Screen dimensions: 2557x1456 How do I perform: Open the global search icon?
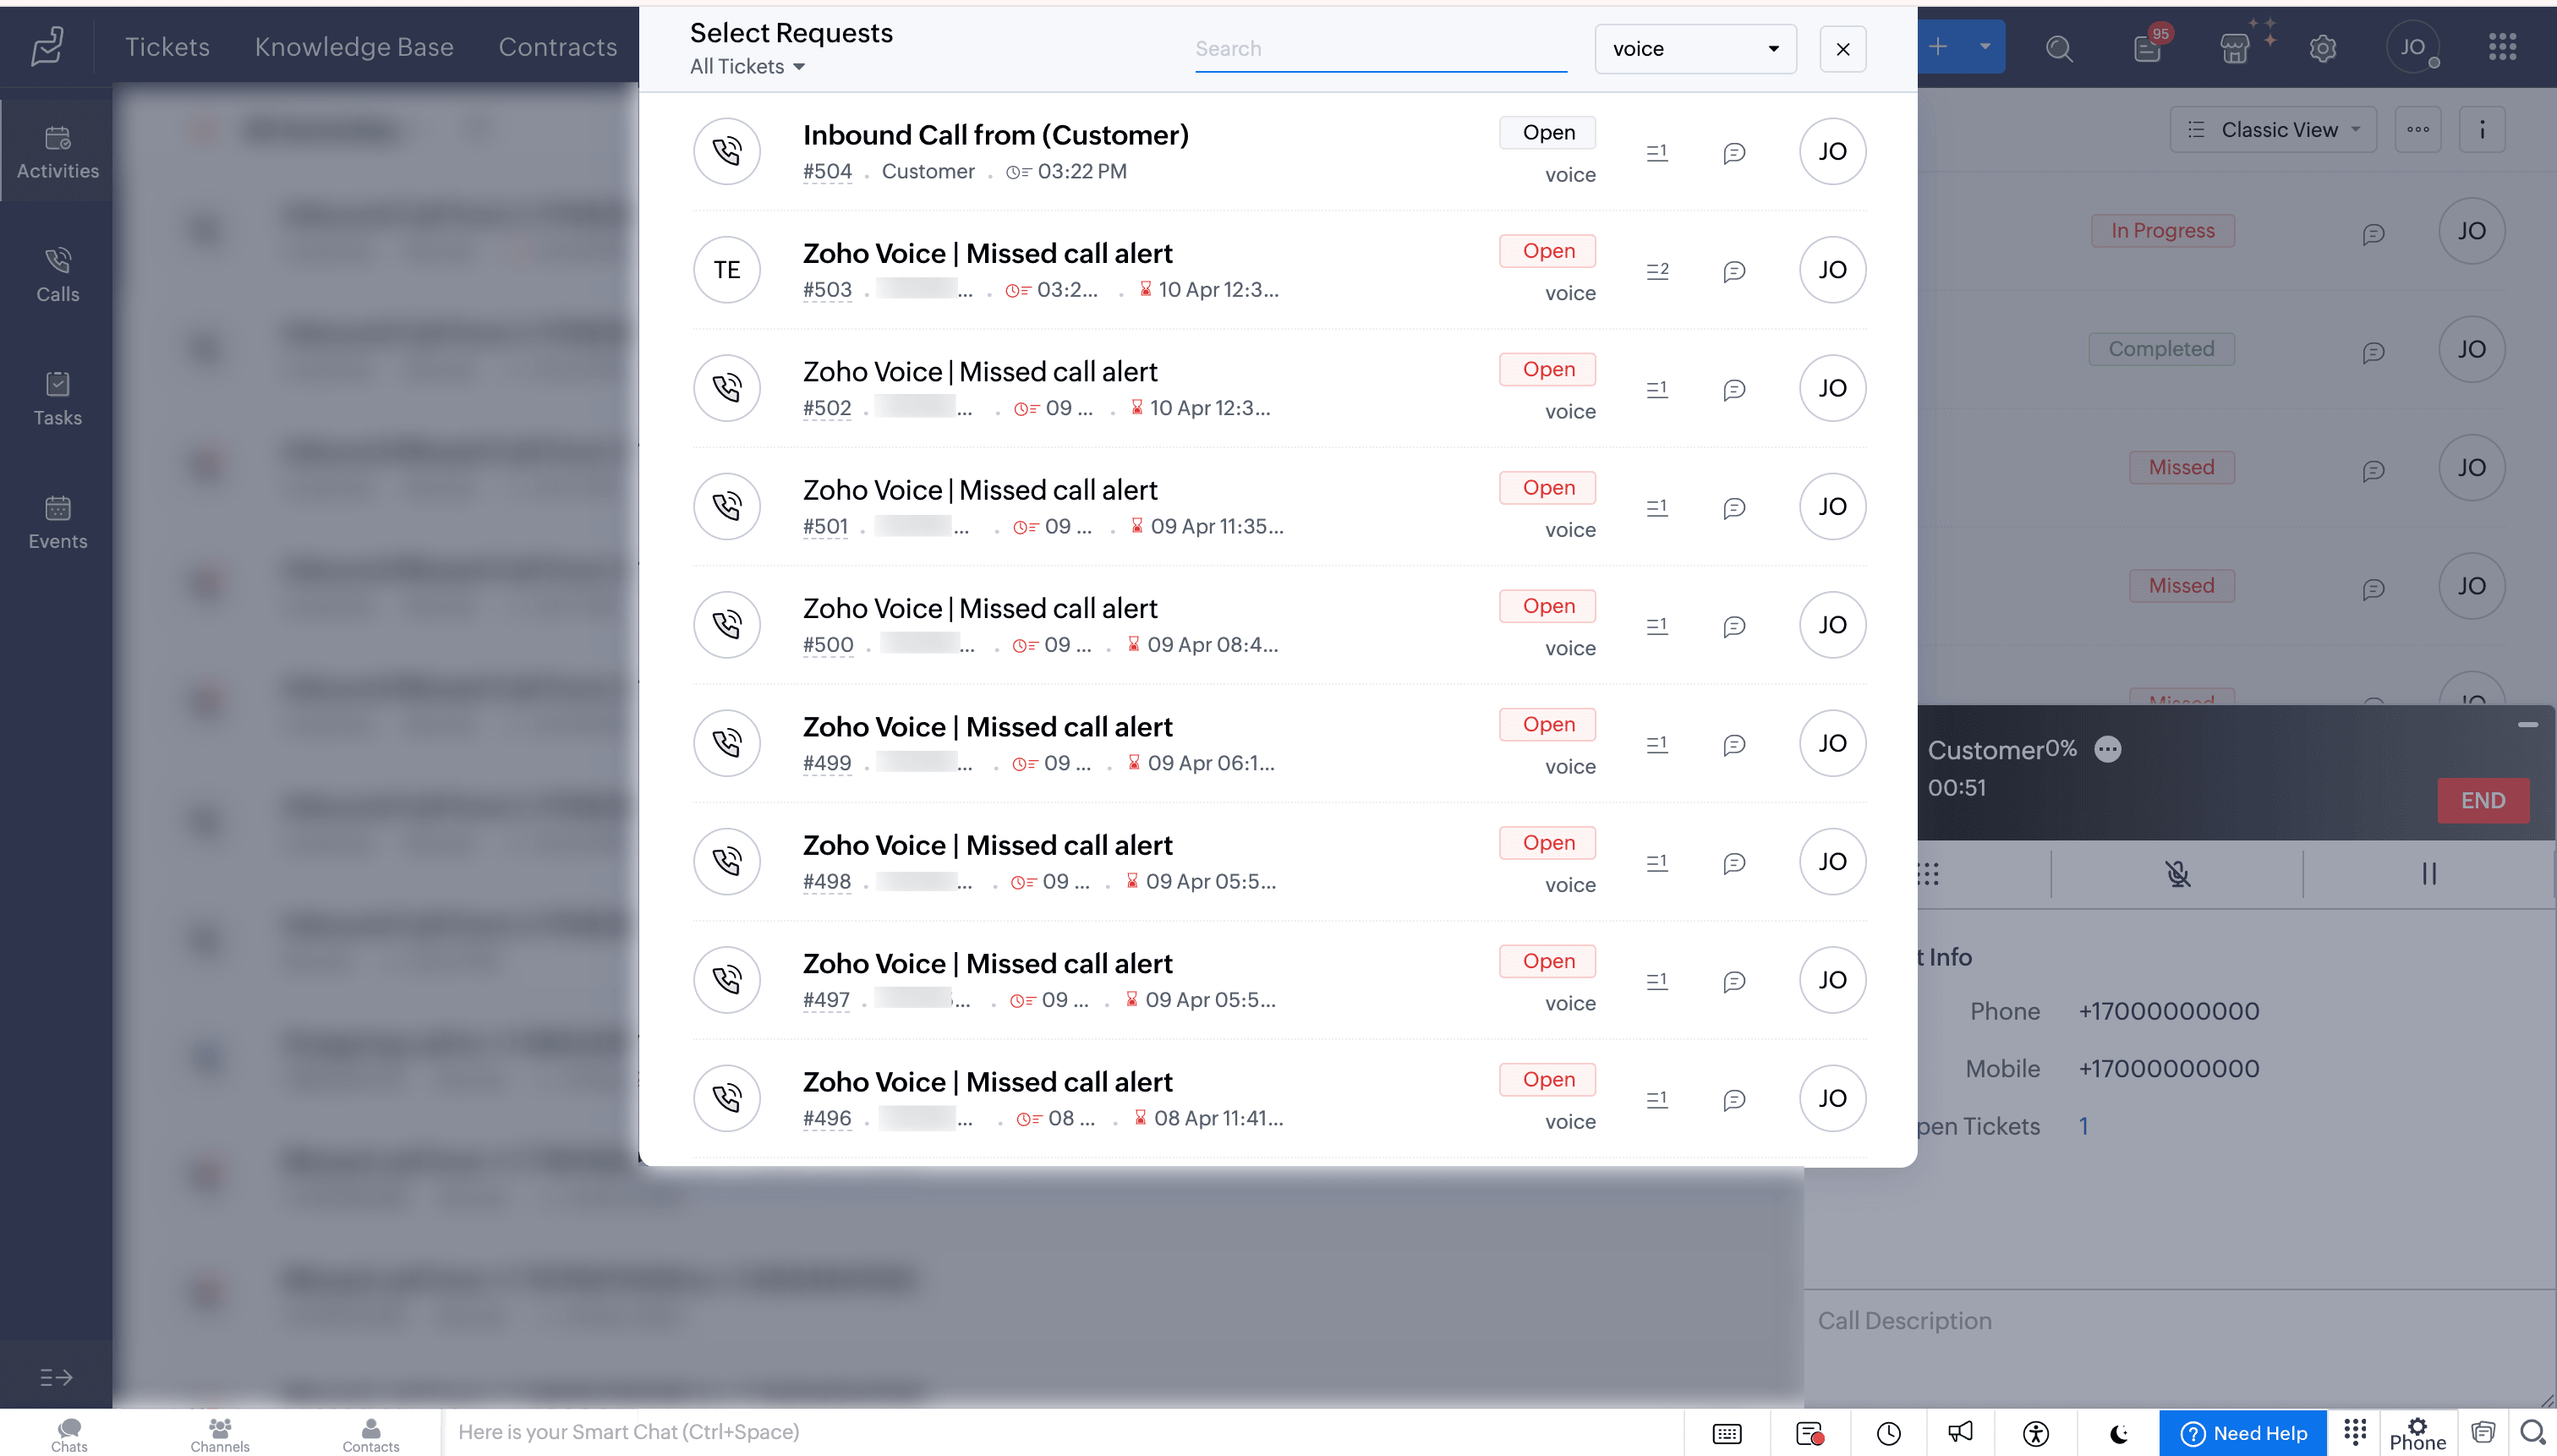2059,47
